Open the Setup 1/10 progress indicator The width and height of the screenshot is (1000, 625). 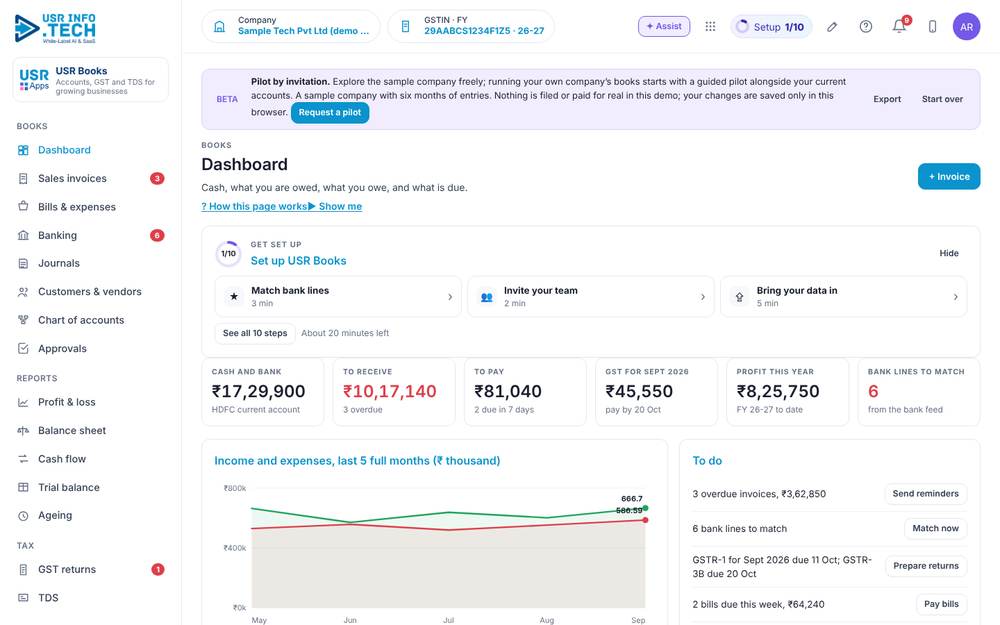[x=771, y=27]
